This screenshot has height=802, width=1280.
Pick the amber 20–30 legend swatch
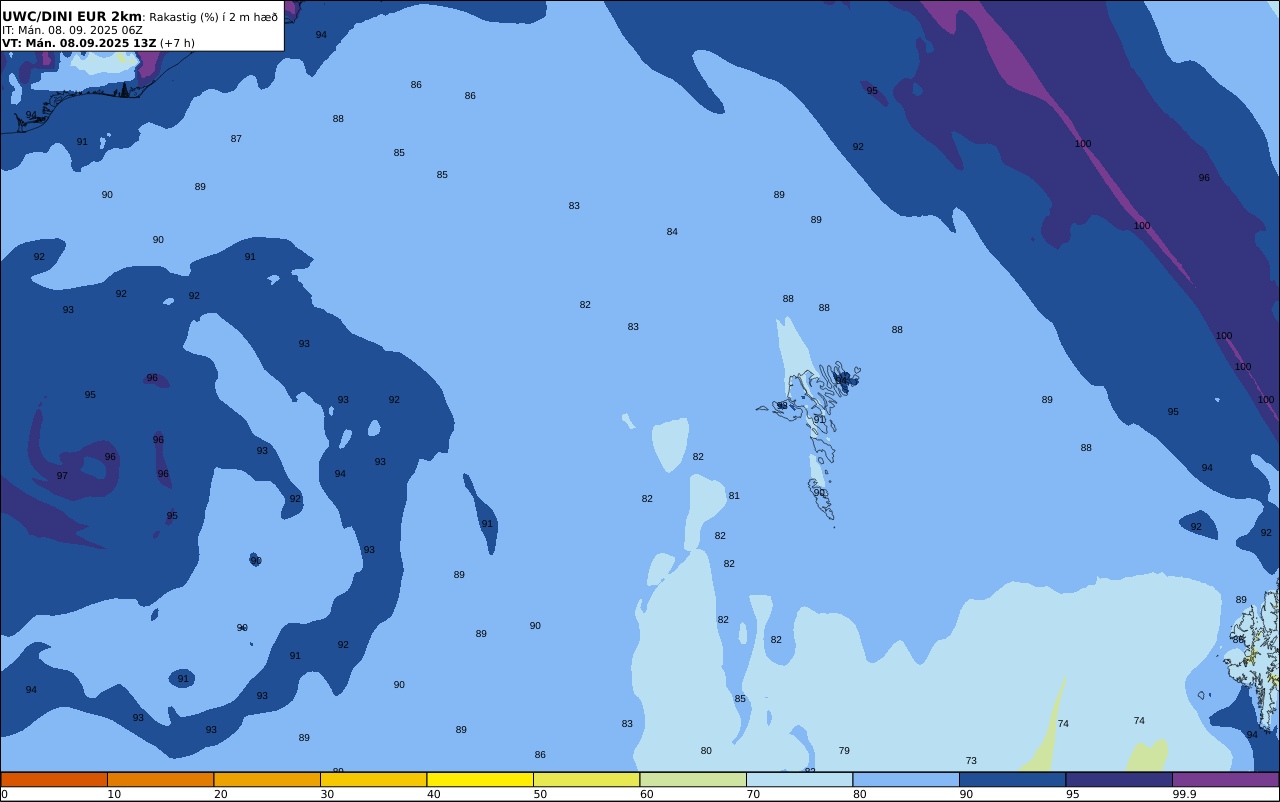pos(267,779)
